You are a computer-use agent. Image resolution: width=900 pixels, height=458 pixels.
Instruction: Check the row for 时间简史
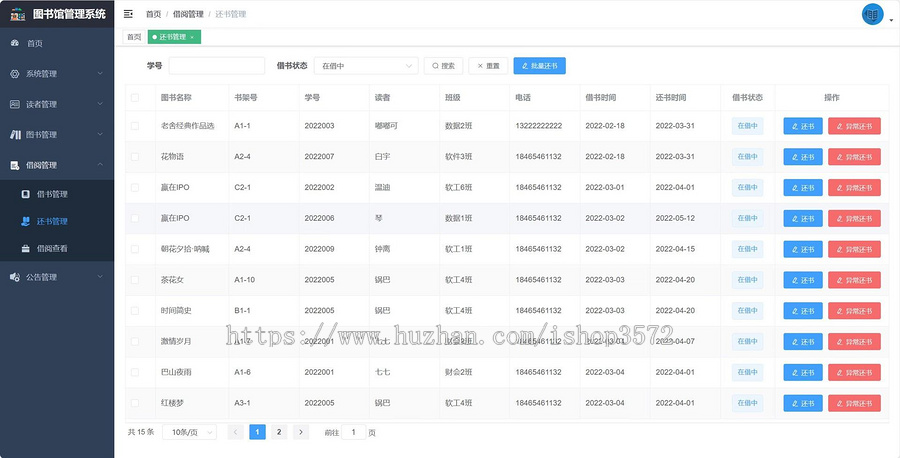135,310
